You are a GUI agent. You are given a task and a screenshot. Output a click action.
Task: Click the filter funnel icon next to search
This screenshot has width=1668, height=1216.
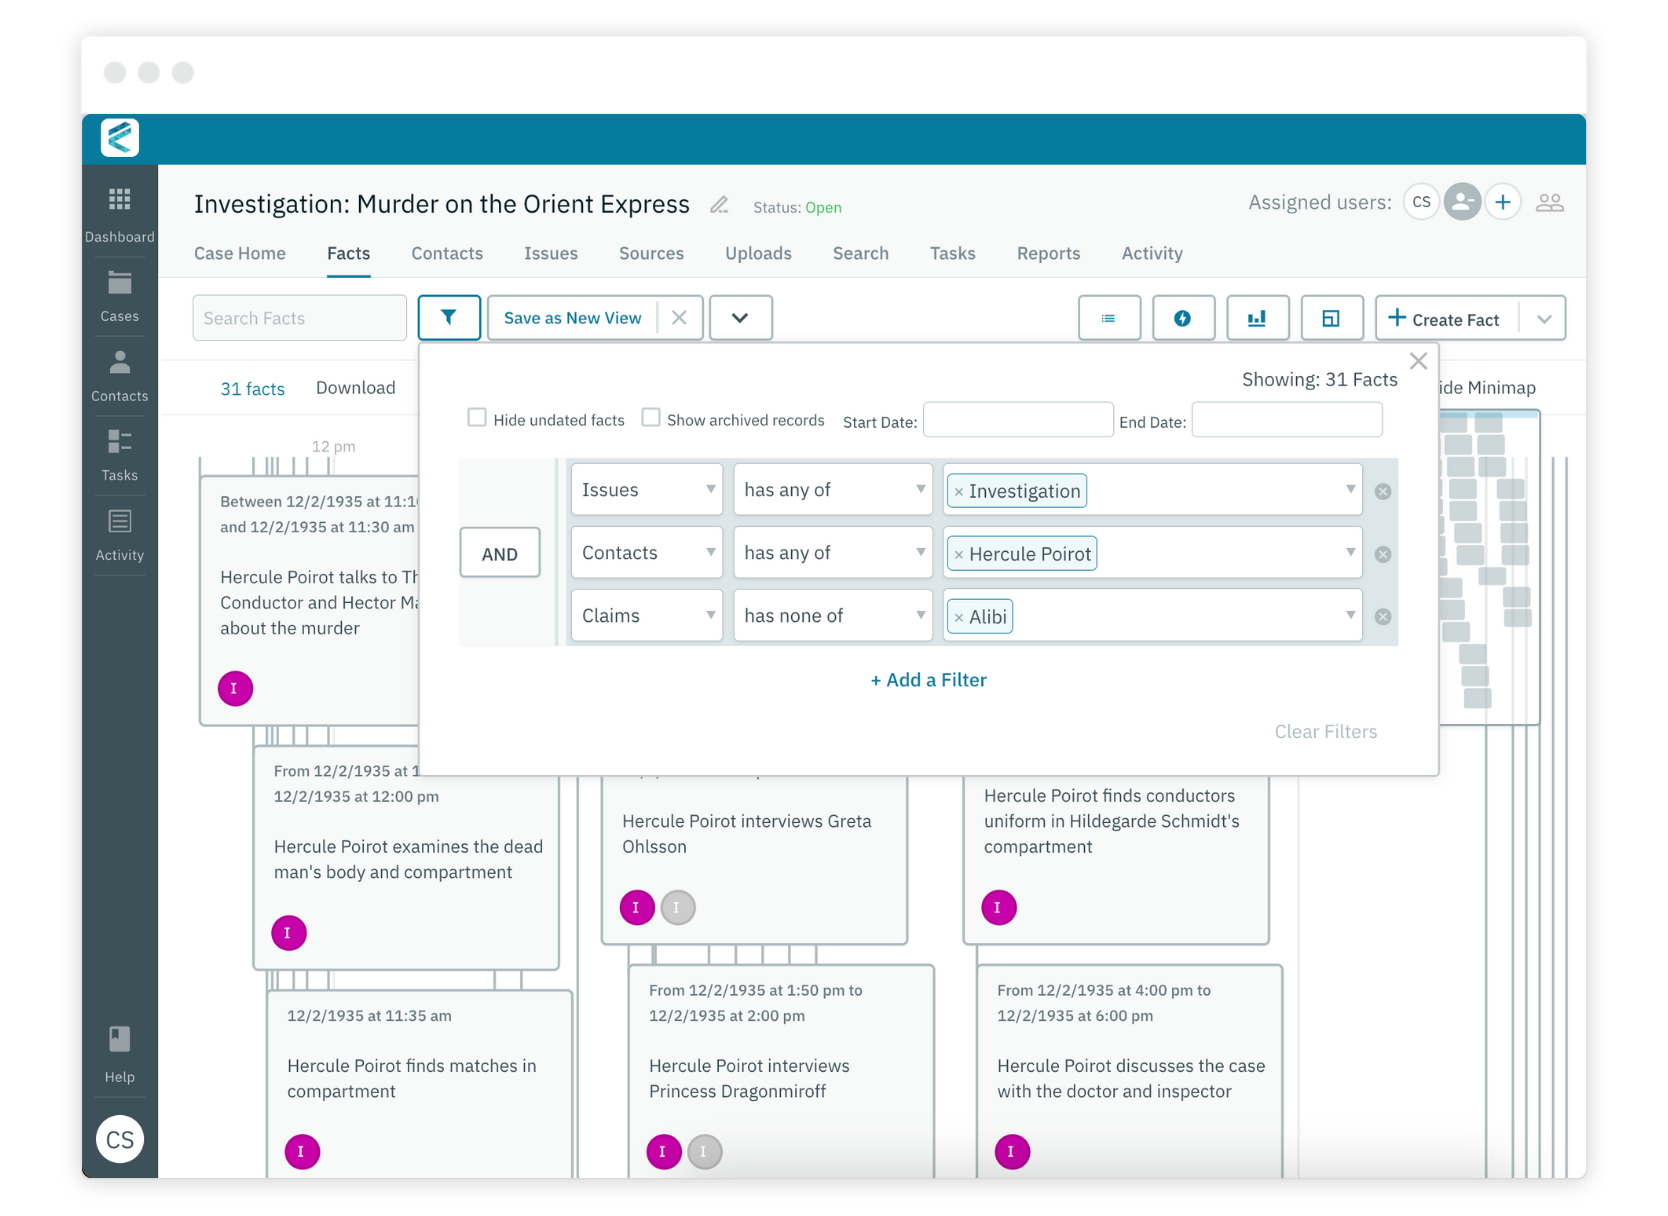coord(449,317)
